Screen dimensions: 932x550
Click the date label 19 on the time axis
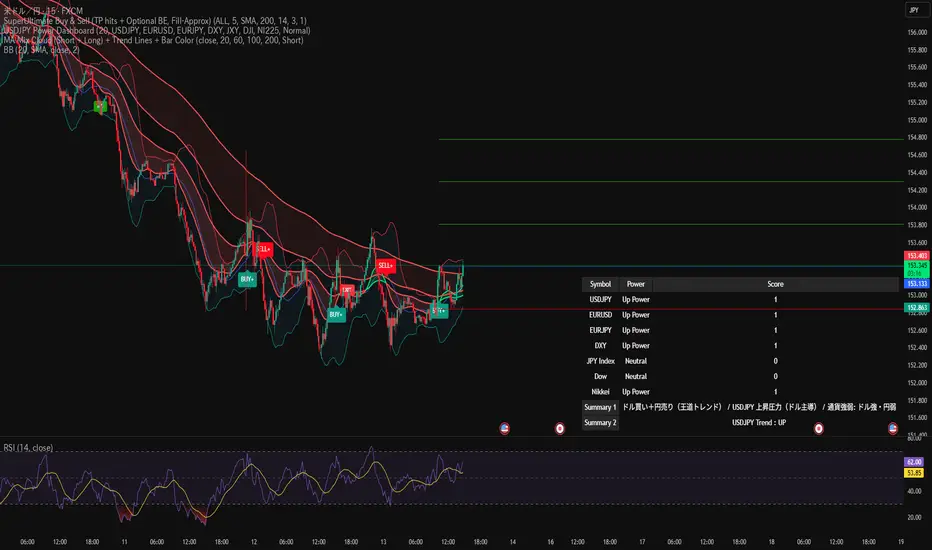[x=901, y=542]
